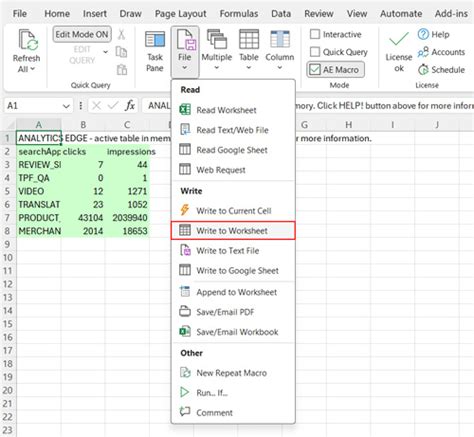Select Append to Worksheet

233,292
